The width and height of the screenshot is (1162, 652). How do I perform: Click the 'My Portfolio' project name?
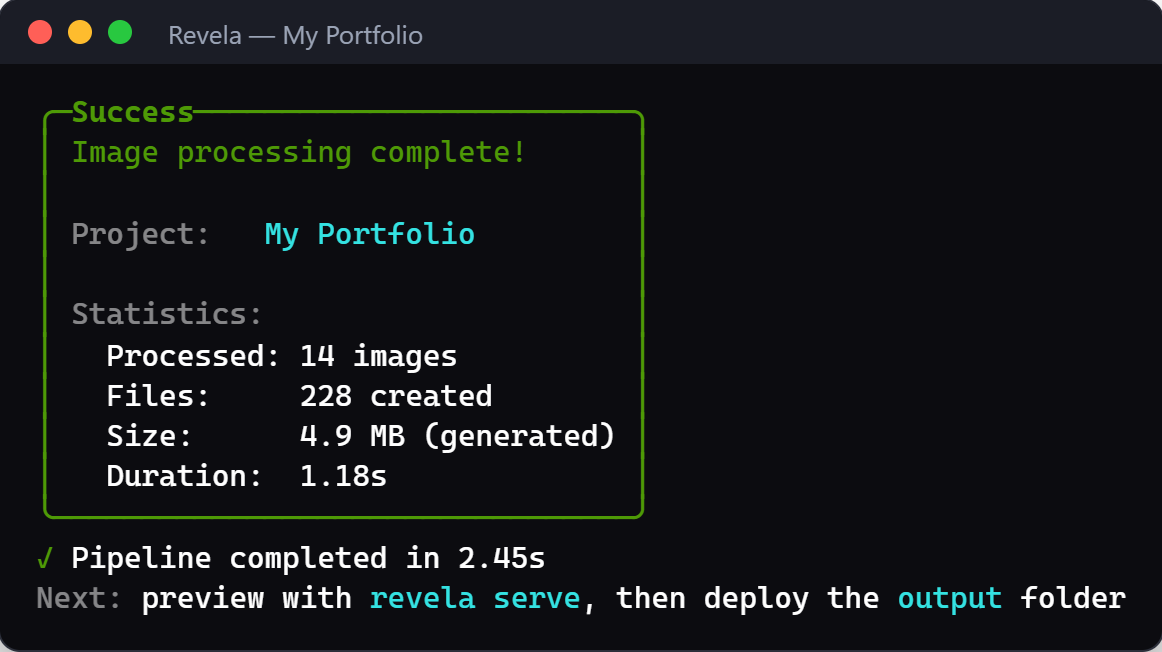(x=370, y=235)
